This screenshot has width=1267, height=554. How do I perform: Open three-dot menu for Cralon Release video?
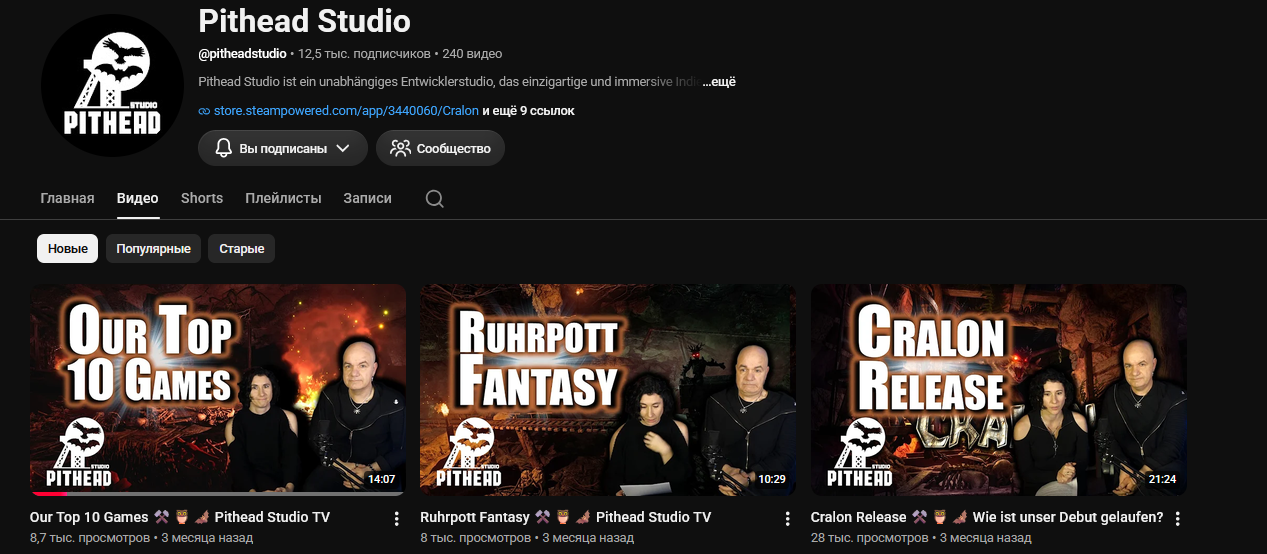tap(1177, 518)
